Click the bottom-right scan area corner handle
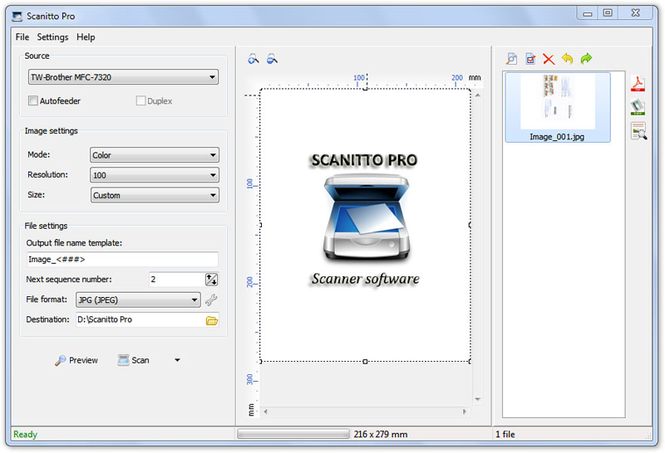The width and height of the screenshot is (665, 453). tap(470, 361)
